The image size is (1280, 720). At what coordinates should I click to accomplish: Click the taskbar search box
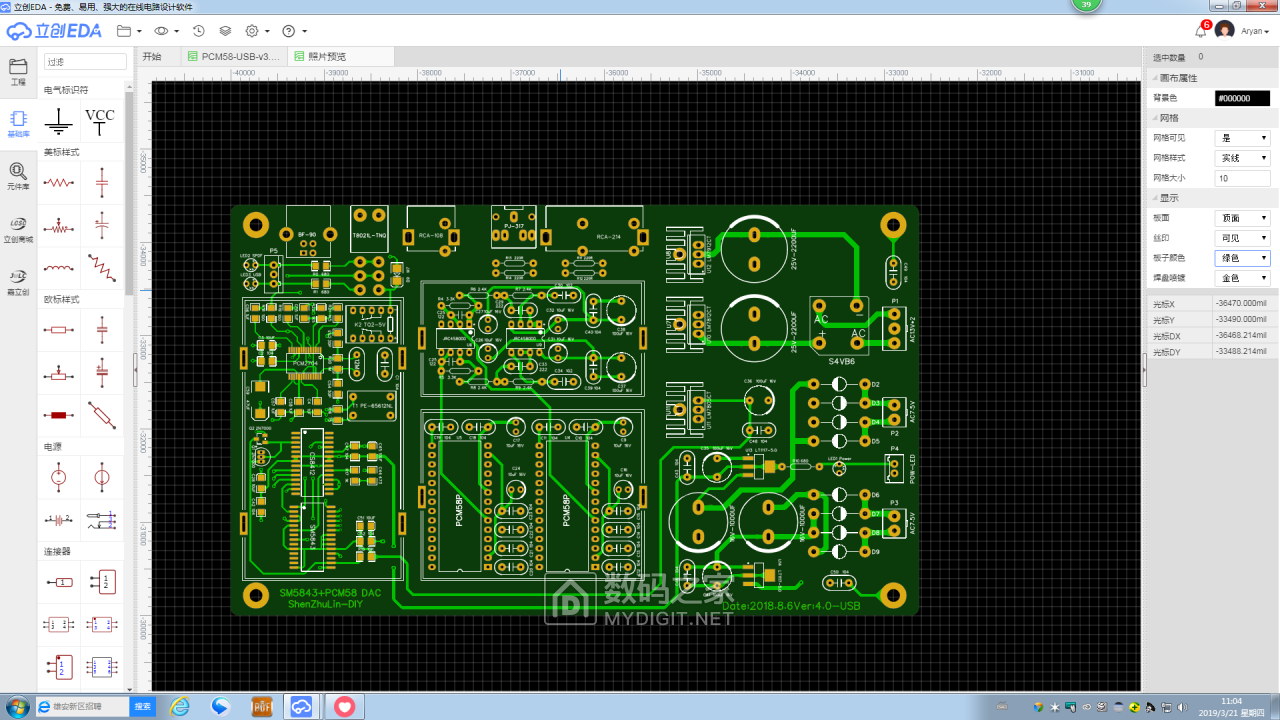pos(84,706)
